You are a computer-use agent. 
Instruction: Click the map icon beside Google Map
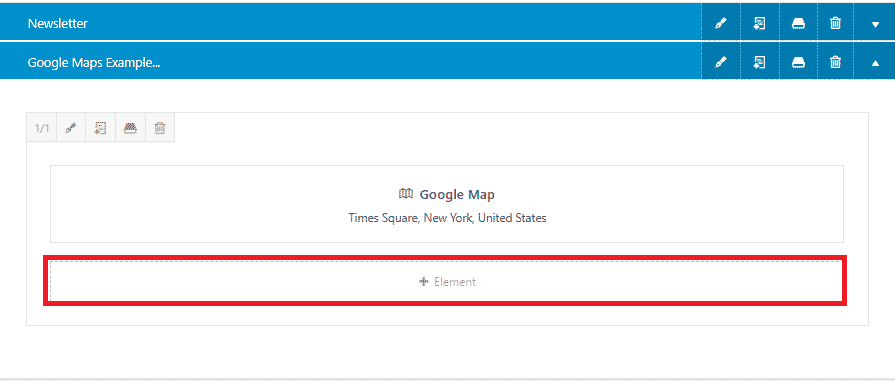(x=405, y=194)
